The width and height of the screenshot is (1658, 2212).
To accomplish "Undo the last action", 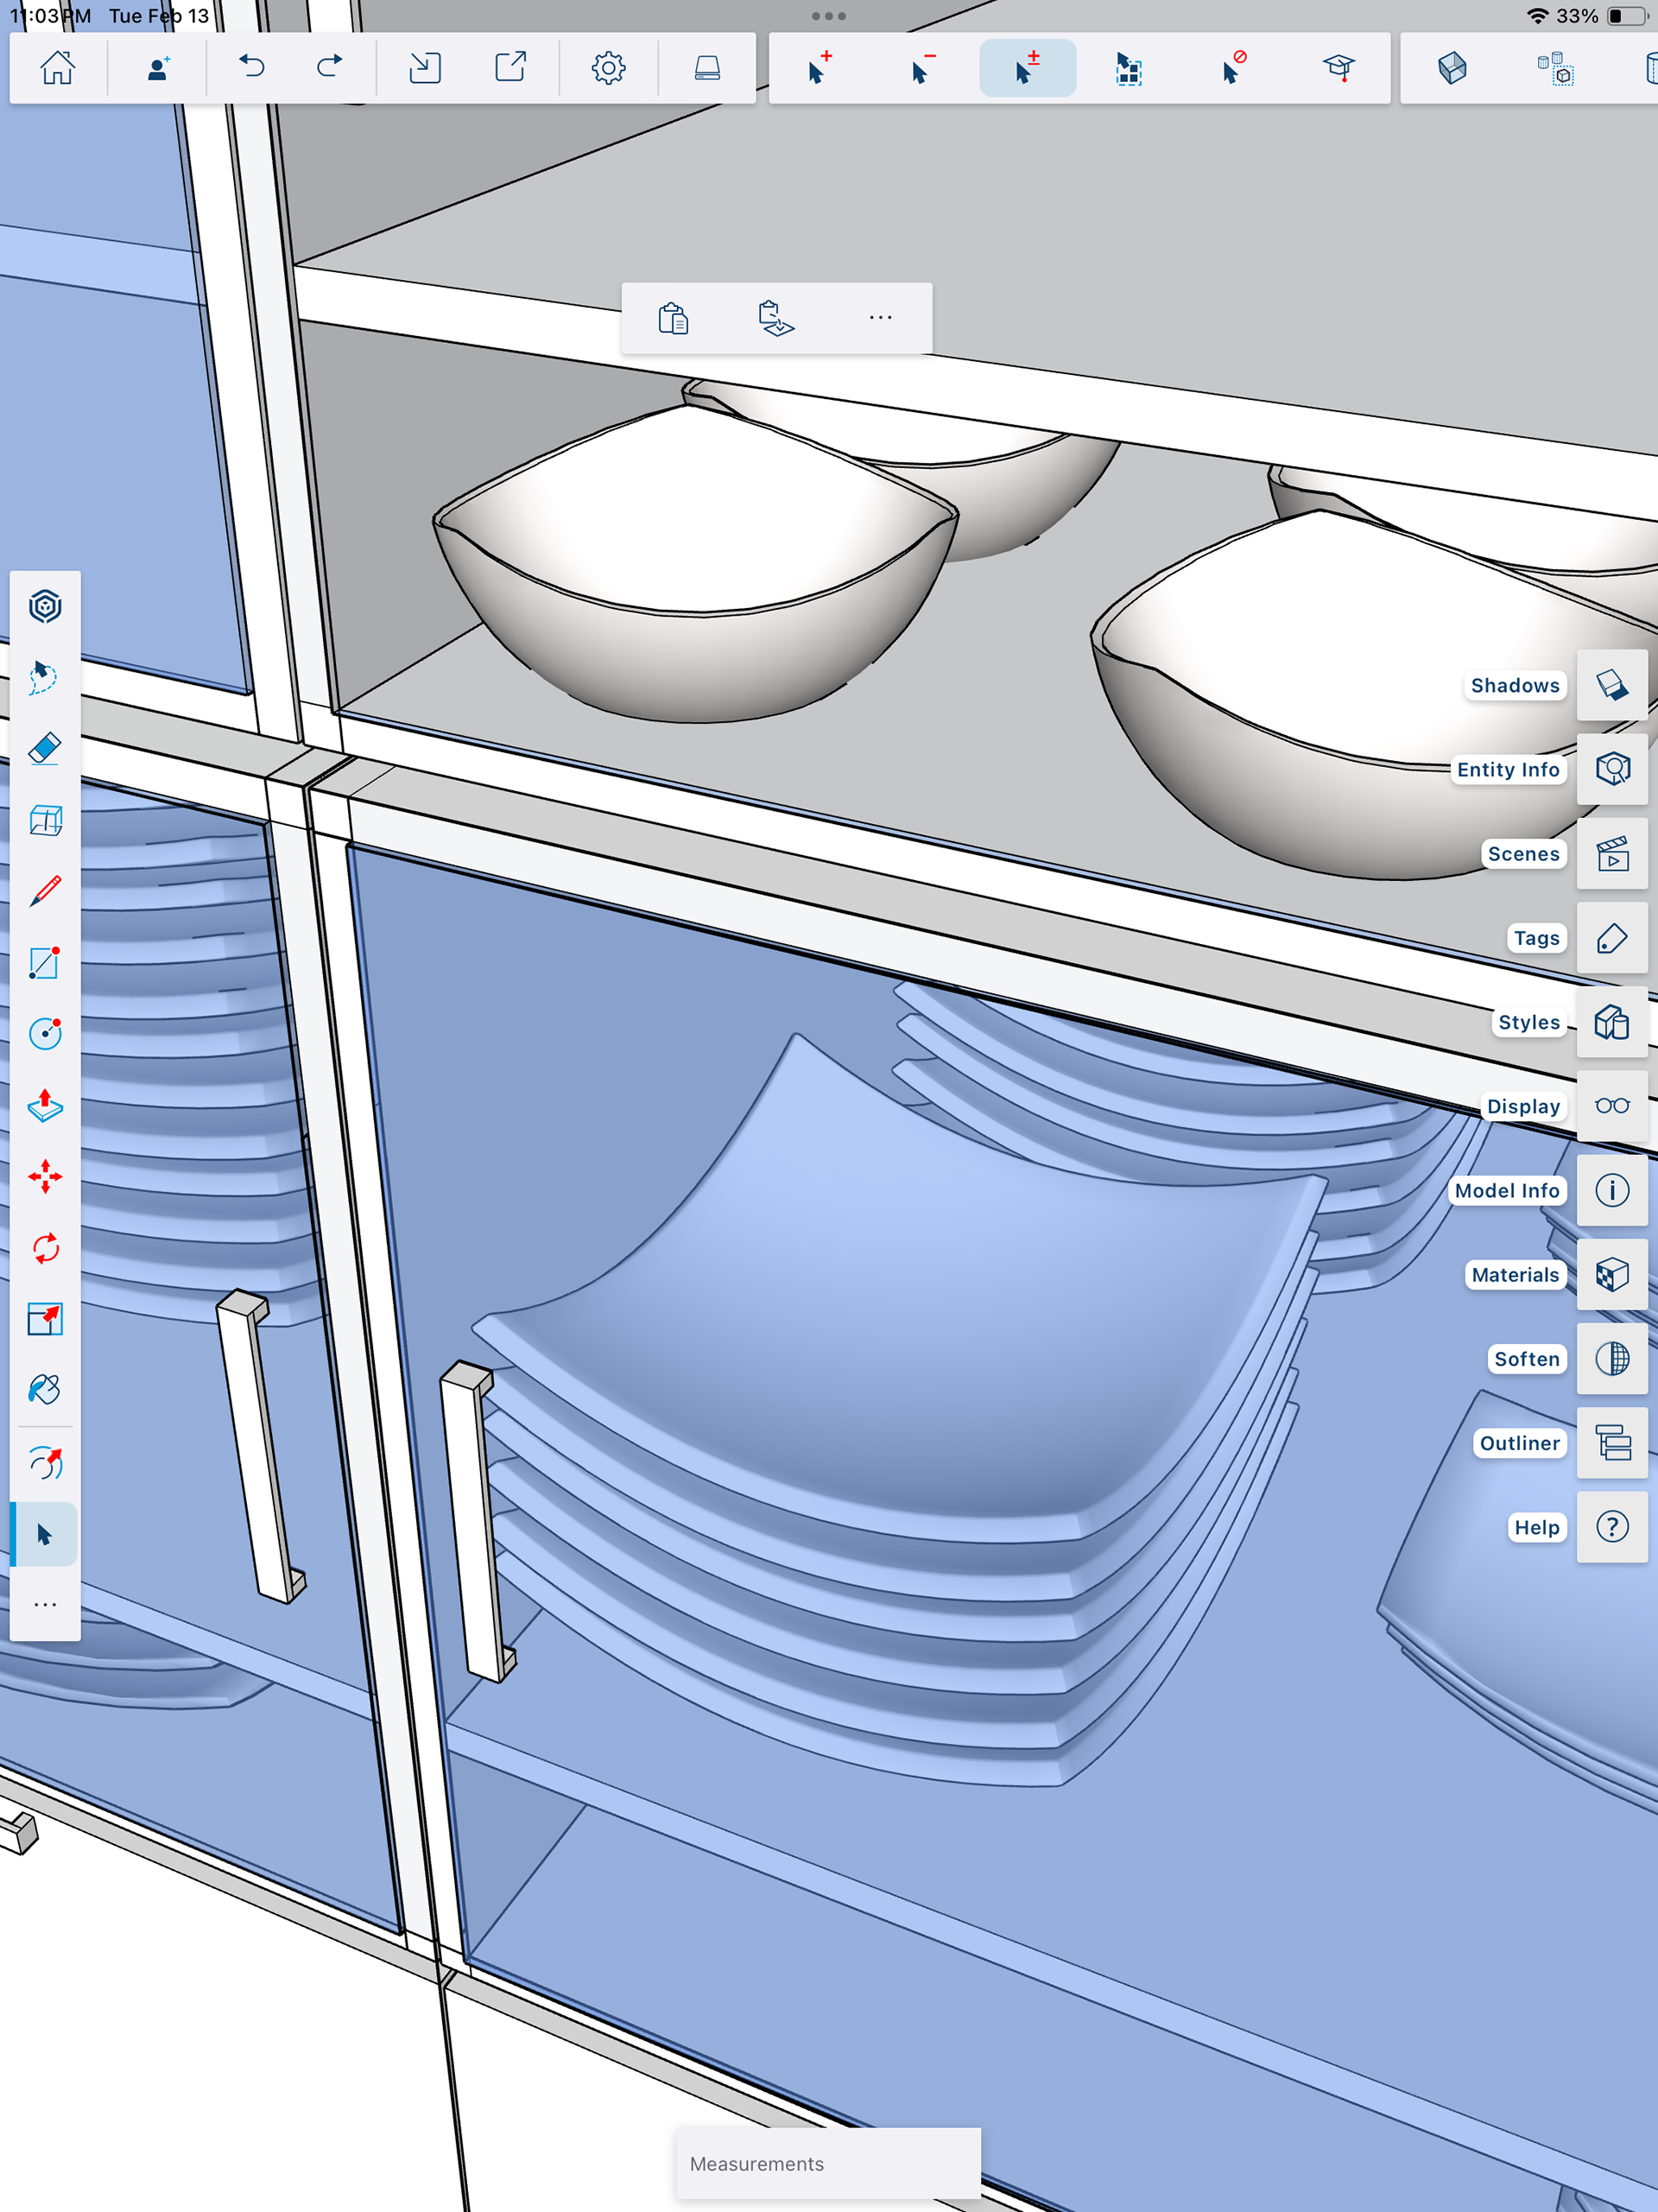I will (251, 68).
